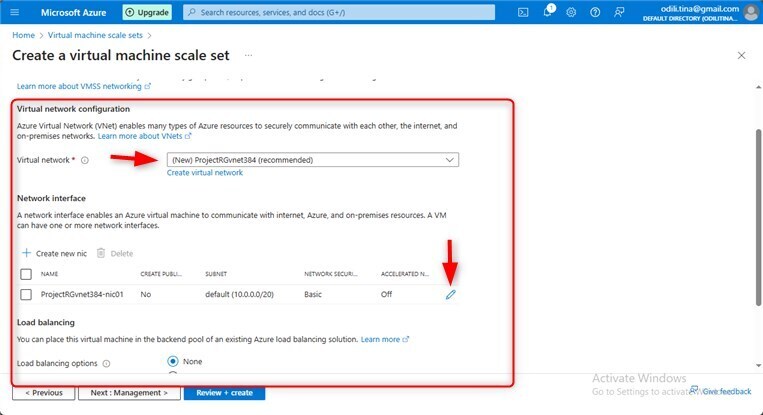Viewport: 763px width, 415px height.
Task: Open the load balancing Learn more link
Action: click(385, 339)
